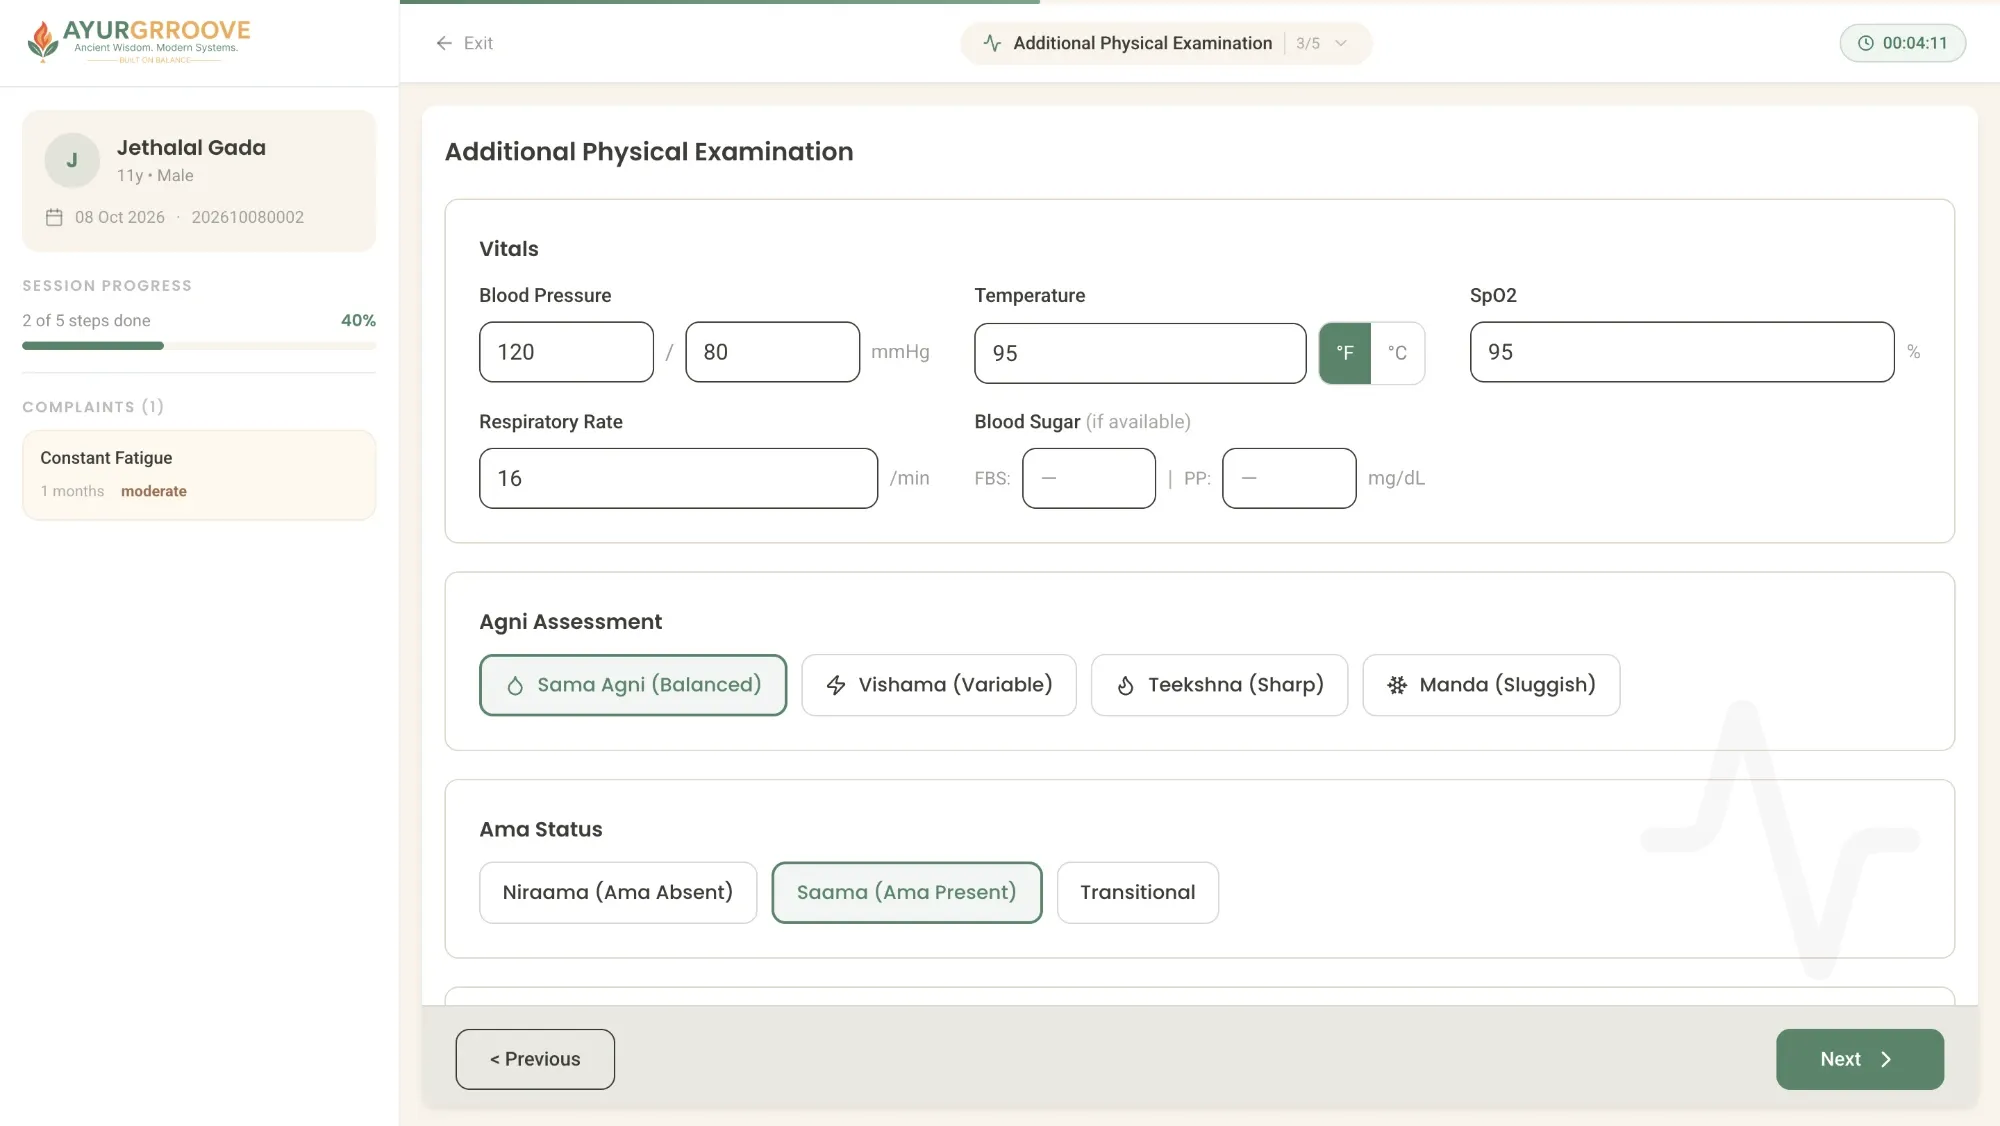Proceed with the Next button
The width and height of the screenshot is (2000, 1126).
coord(1860,1059)
